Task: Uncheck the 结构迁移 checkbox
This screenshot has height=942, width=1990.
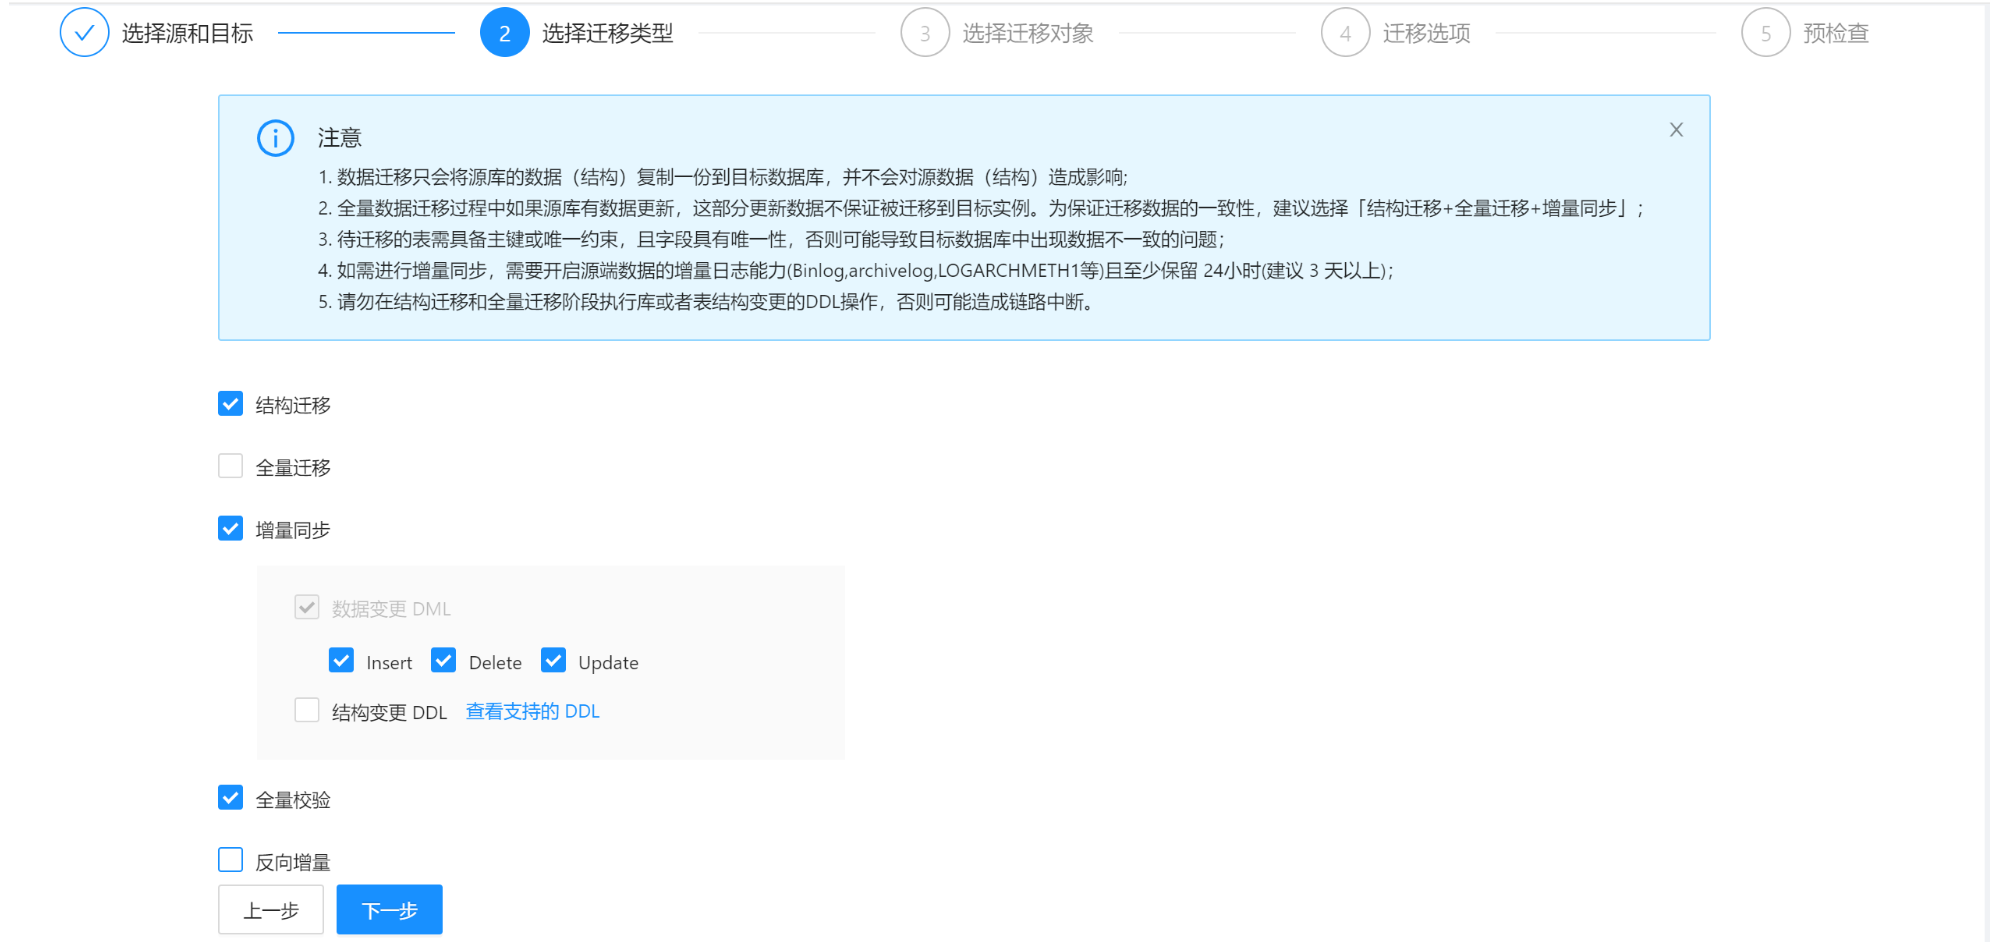Action: point(230,404)
